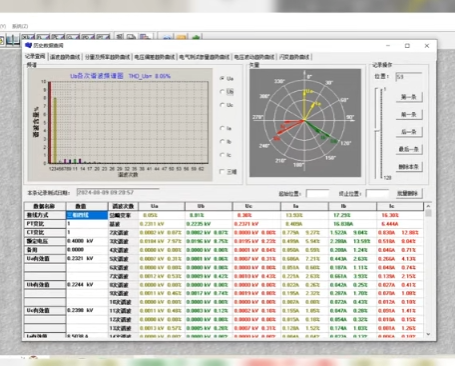Select the Ia spectrum radio button
This screenshot has height=366, width=455.
click(x=222, y=128)
